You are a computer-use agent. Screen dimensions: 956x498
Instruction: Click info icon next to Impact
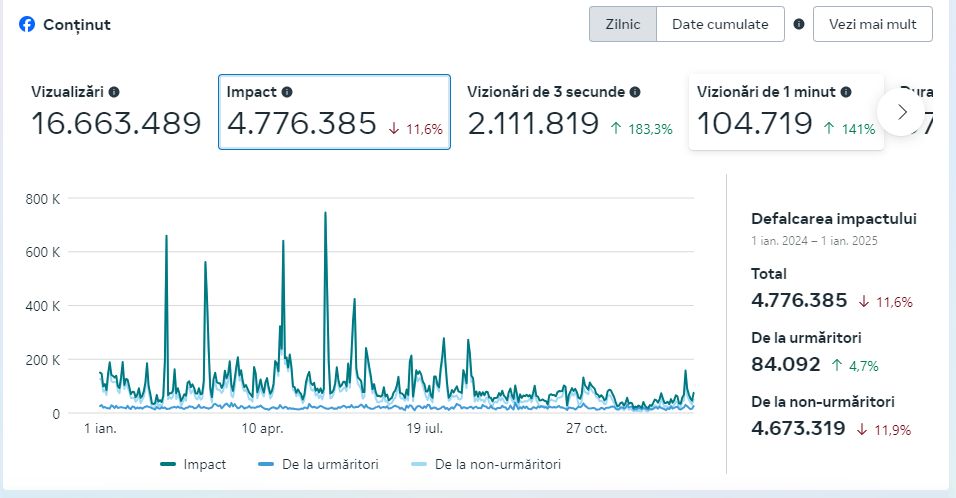tap(287, 92)
